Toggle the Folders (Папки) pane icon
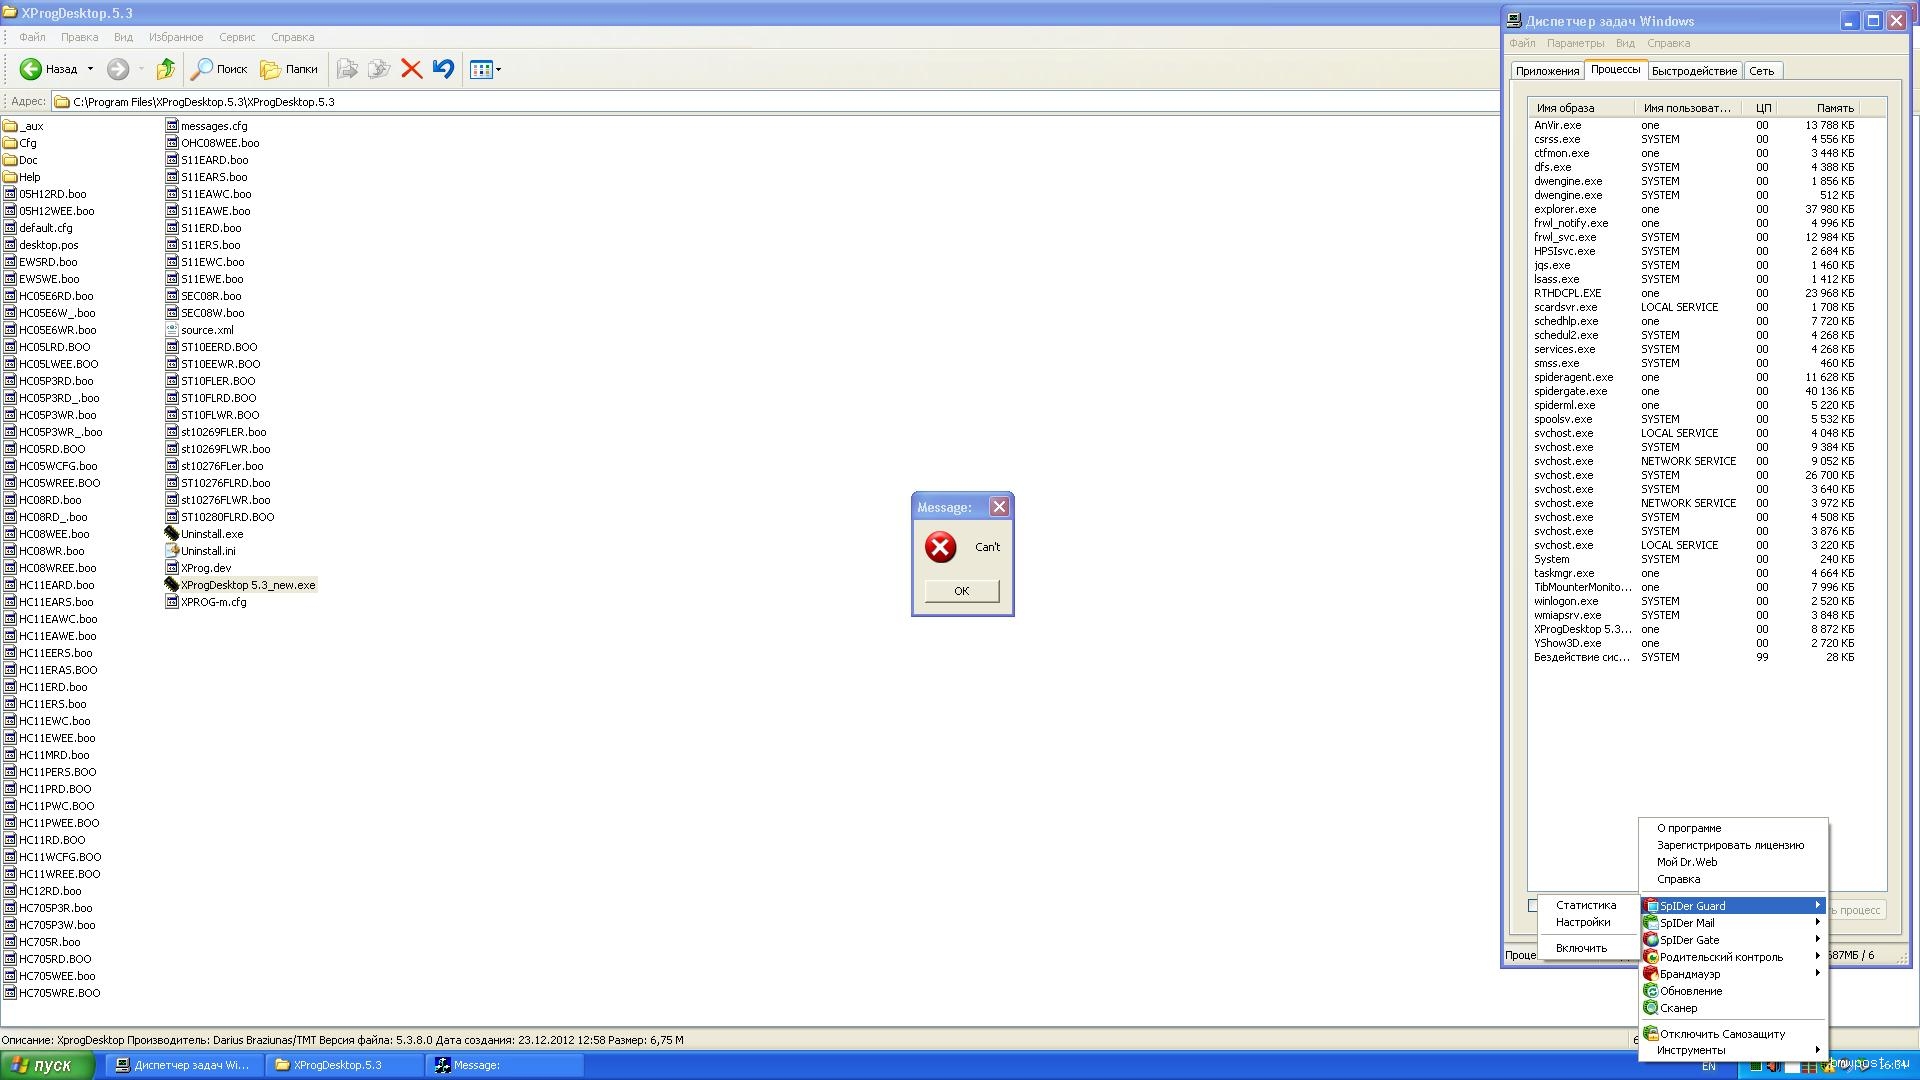1920x1080 pixels. coord(288,69)
